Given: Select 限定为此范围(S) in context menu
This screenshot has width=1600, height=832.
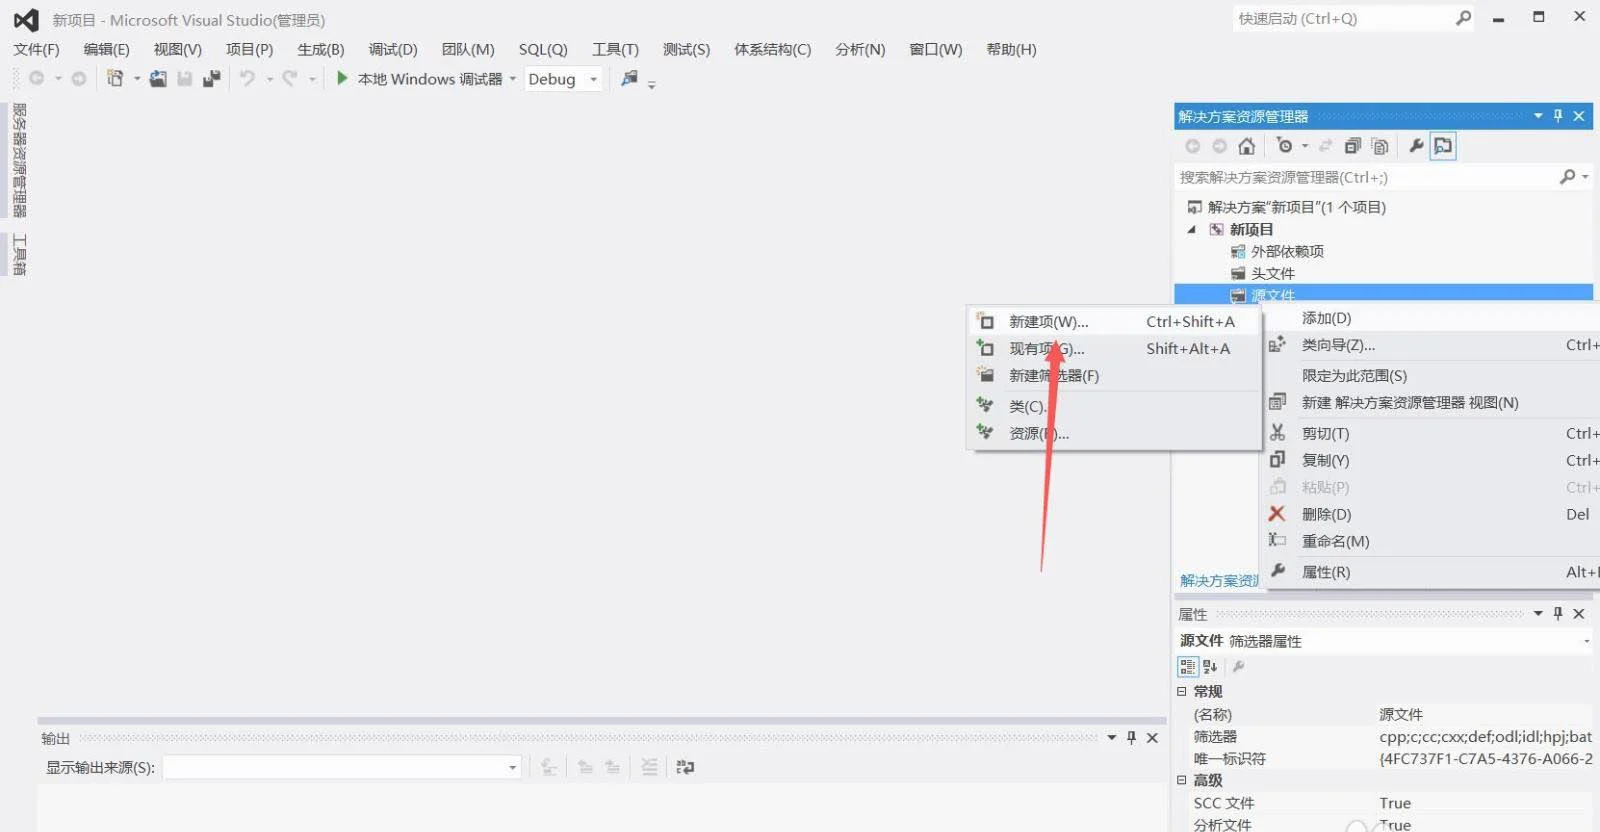Looking at the screenshot, I should pyautogui.click(x=1432, y=375).
